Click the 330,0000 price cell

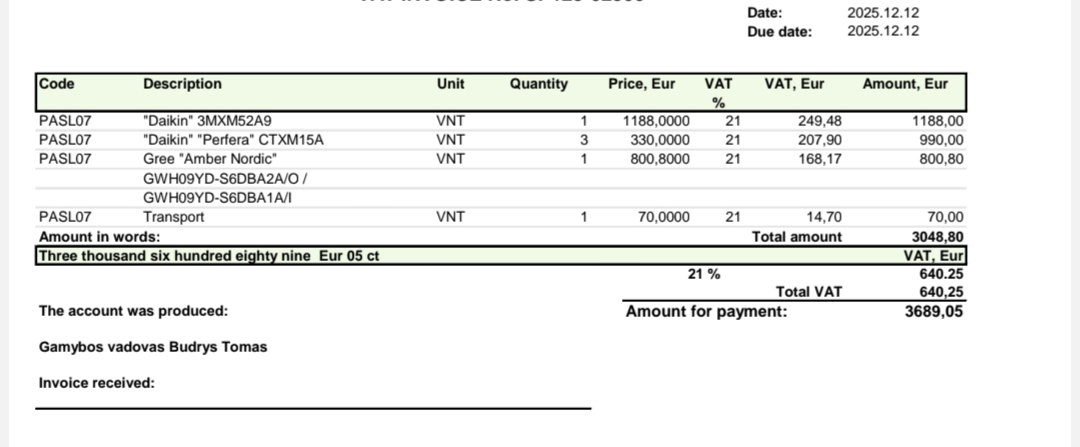tap(660, 140)
